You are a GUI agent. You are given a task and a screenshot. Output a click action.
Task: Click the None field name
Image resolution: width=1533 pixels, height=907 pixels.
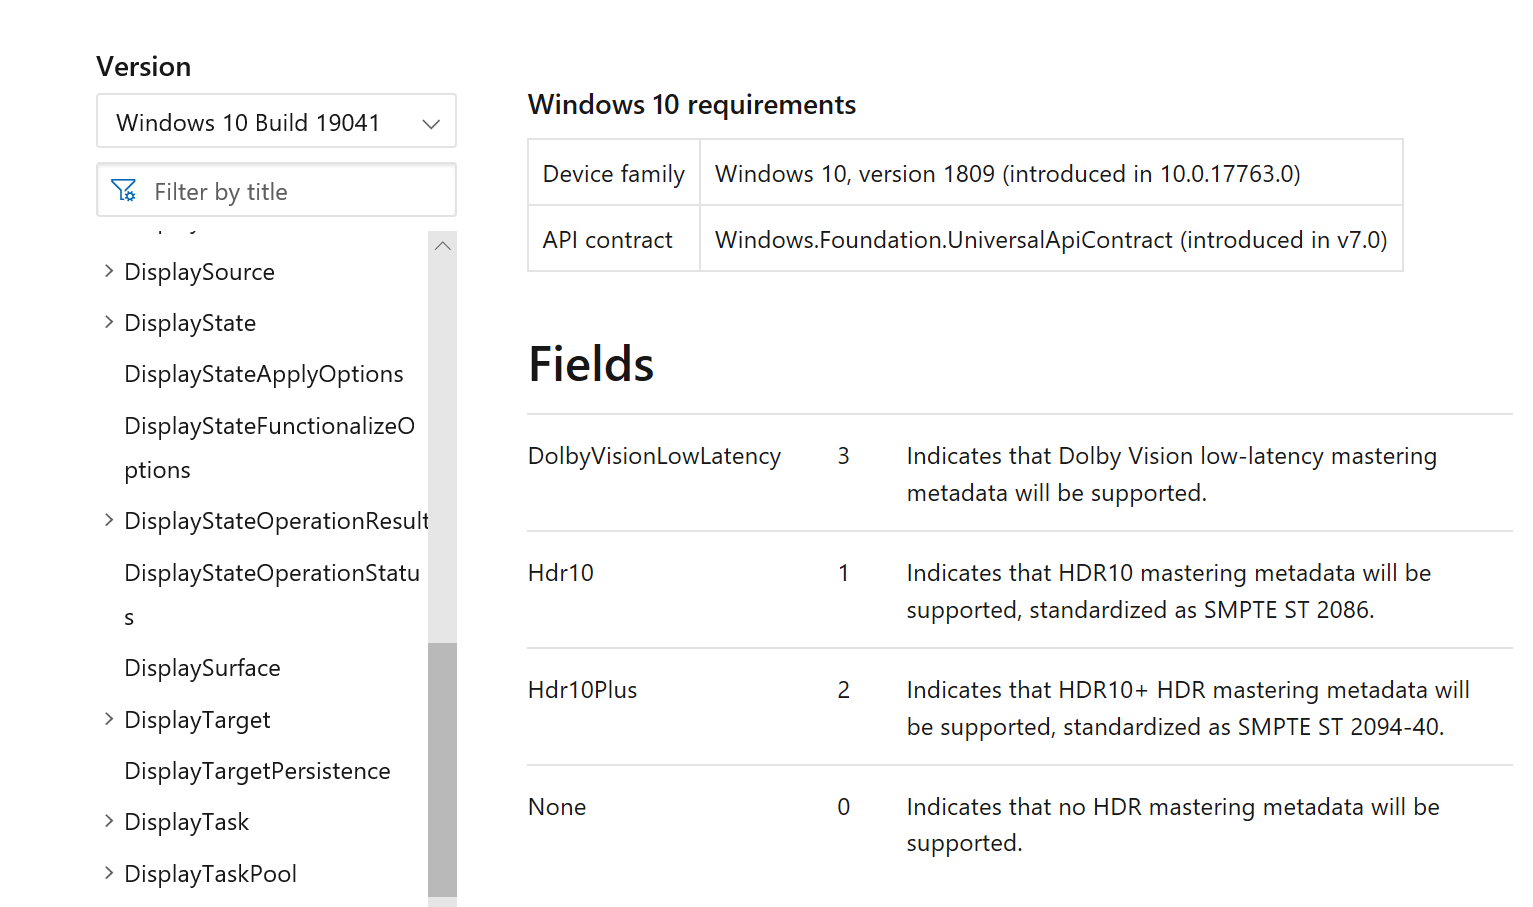click(557, 807)
